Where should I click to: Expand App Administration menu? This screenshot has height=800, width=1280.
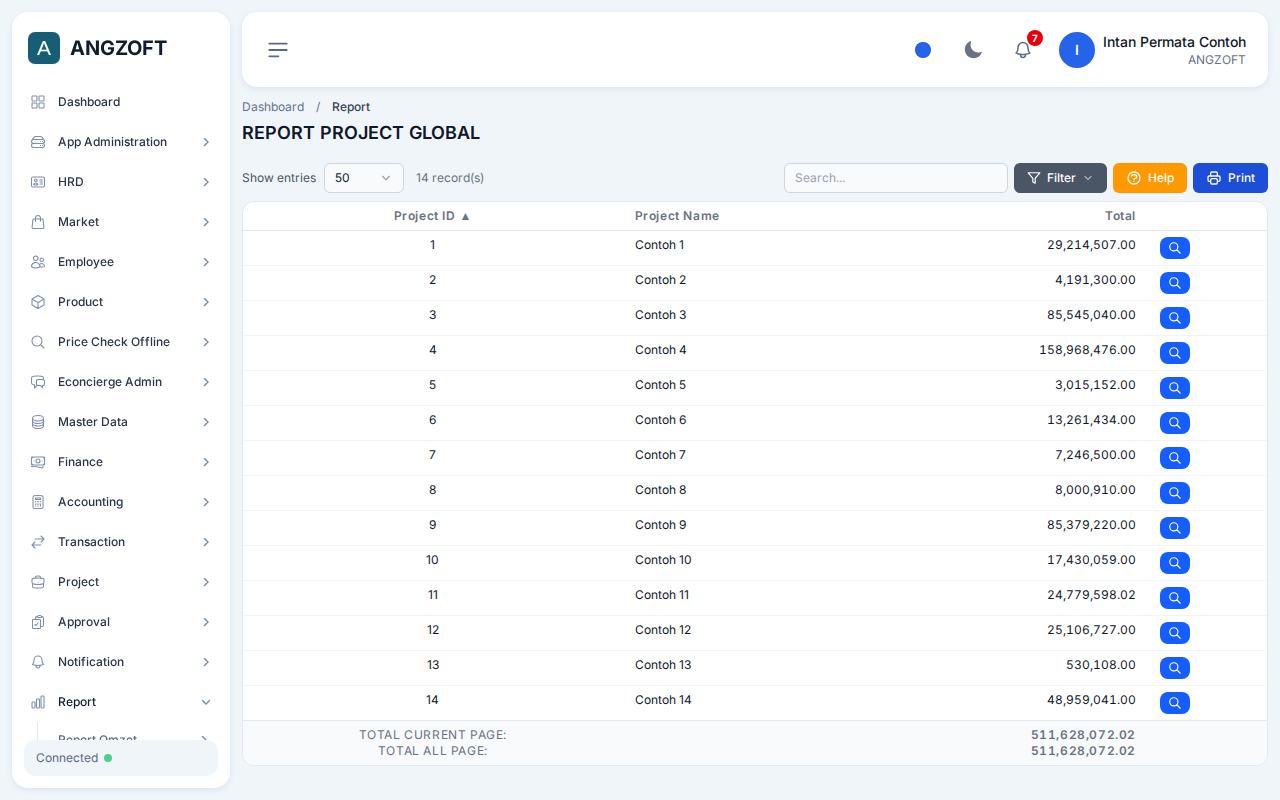pyautogui.click(x=121, y=142)
